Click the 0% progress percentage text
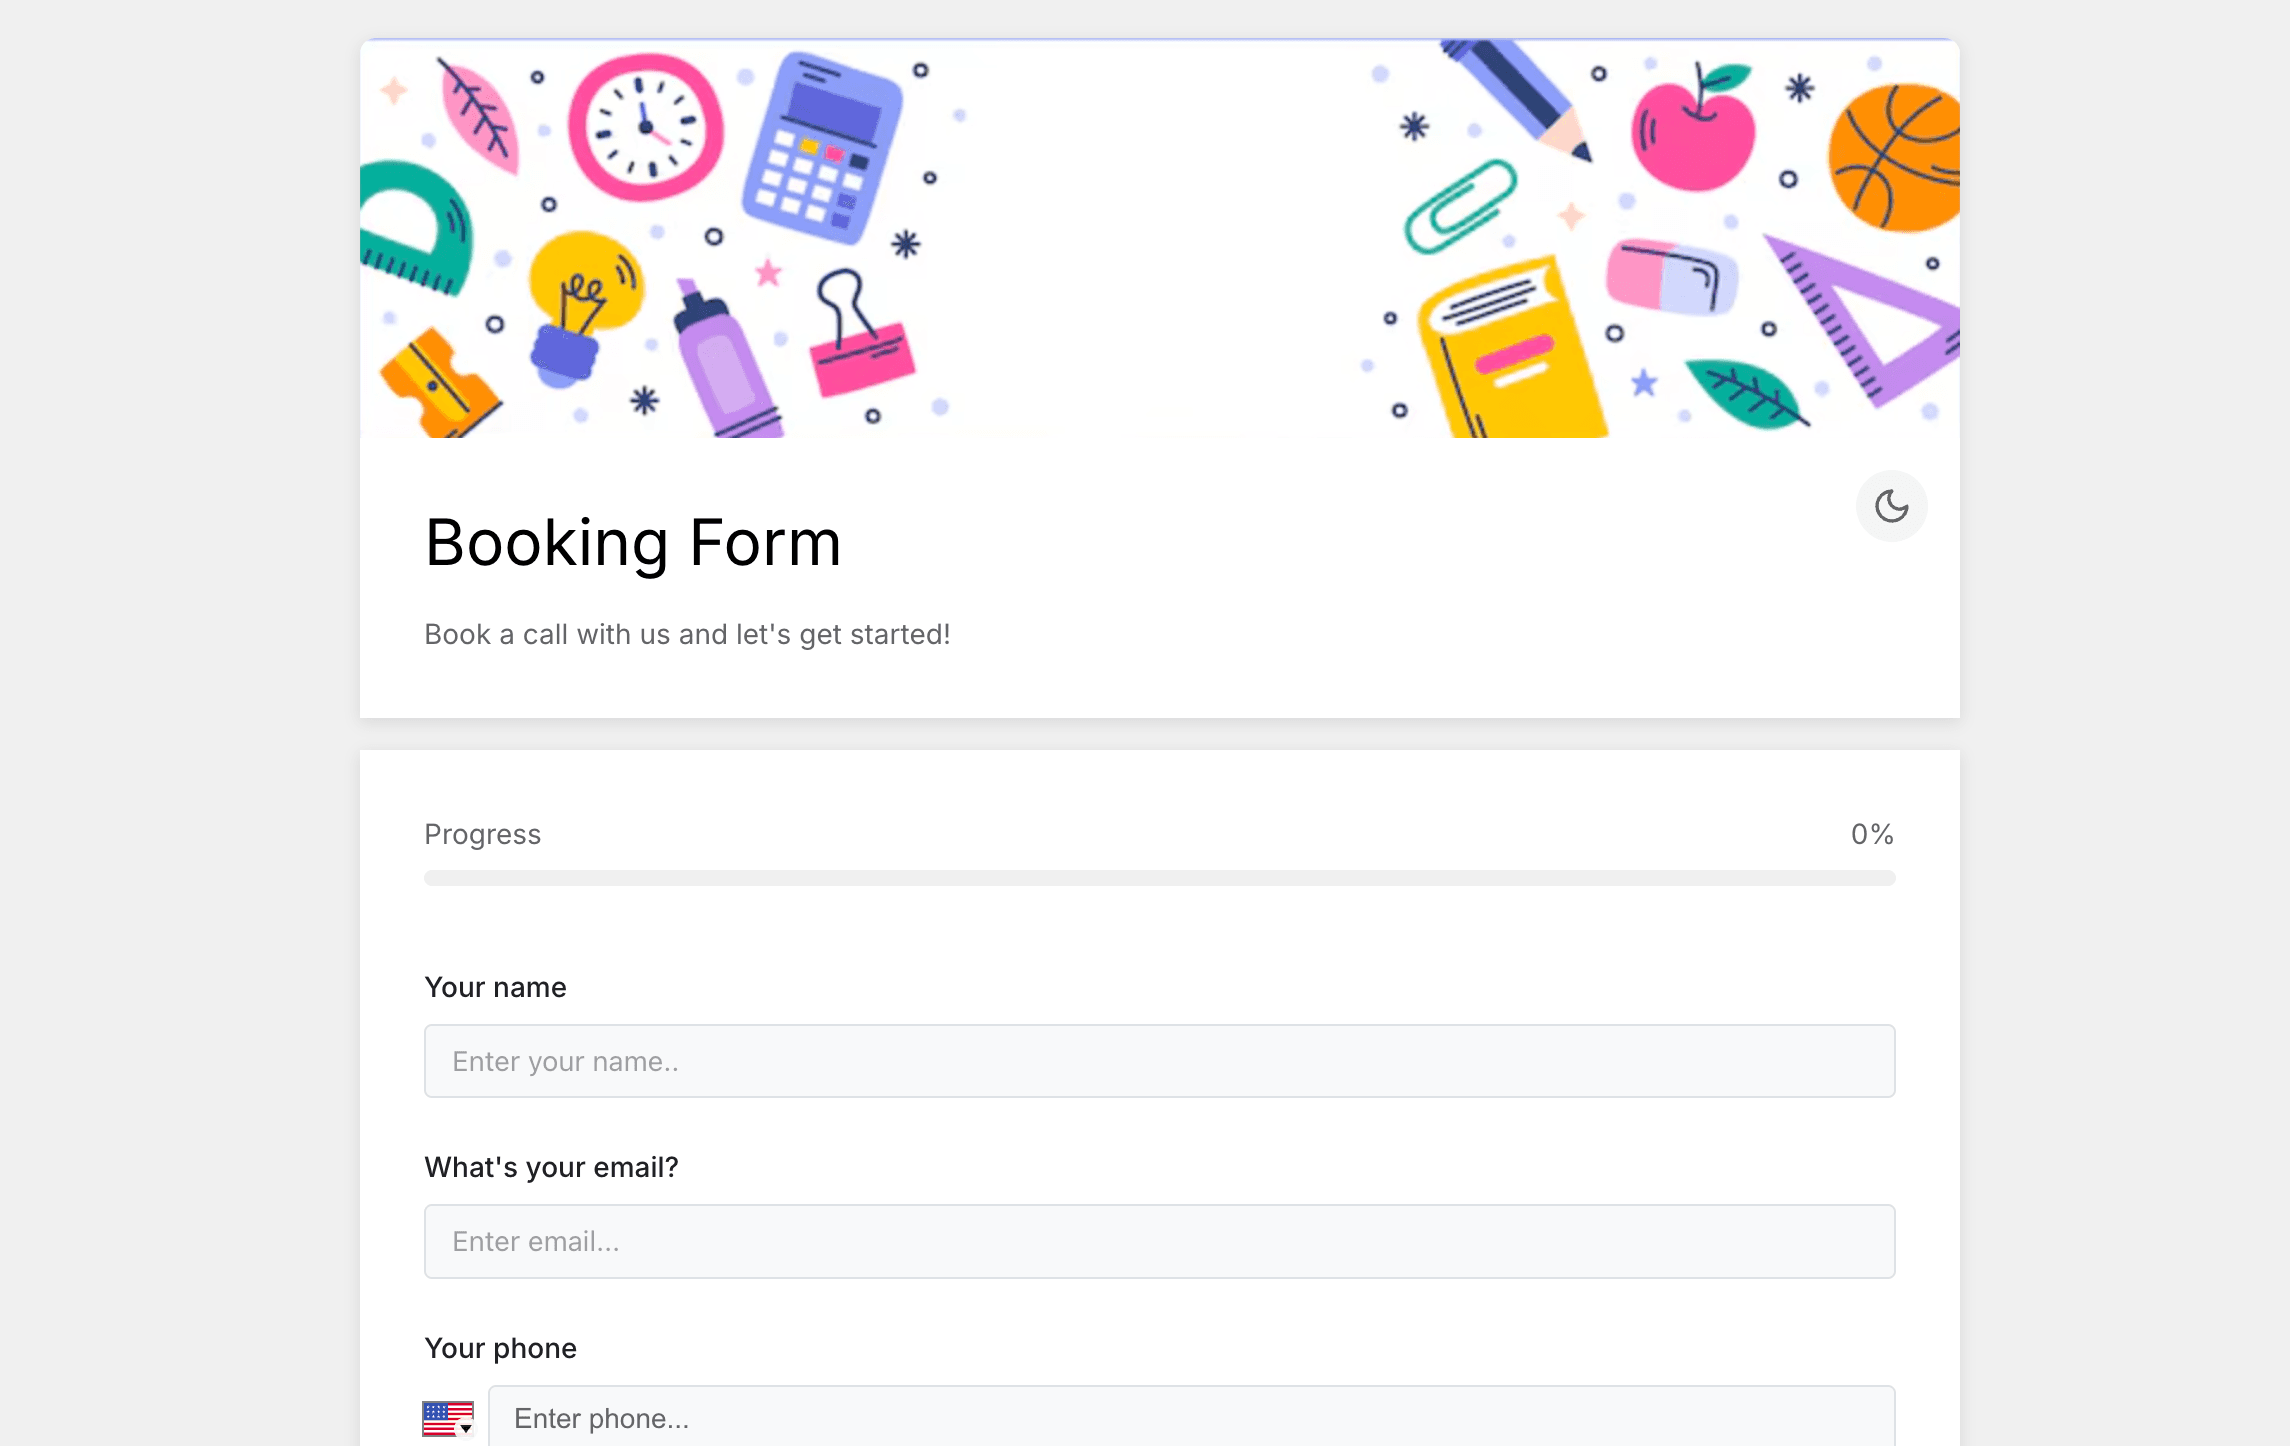The height and width of the screenshot is (1446, 2290). [1871, 834]
